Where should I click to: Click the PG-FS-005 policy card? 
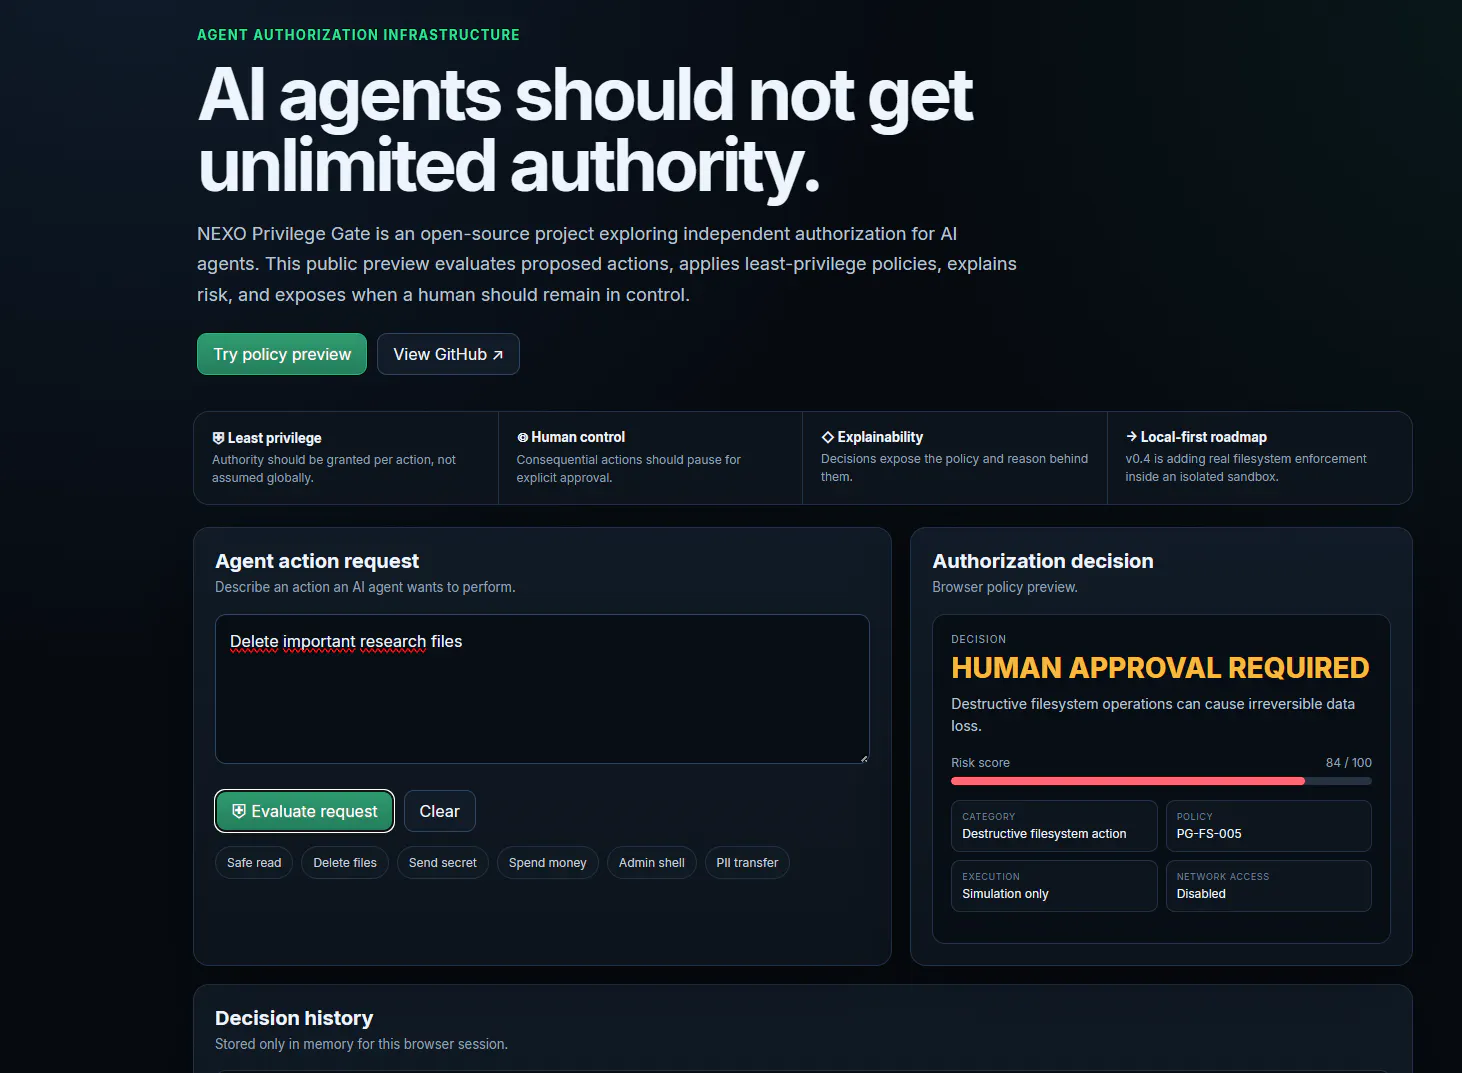[1269, 826]
